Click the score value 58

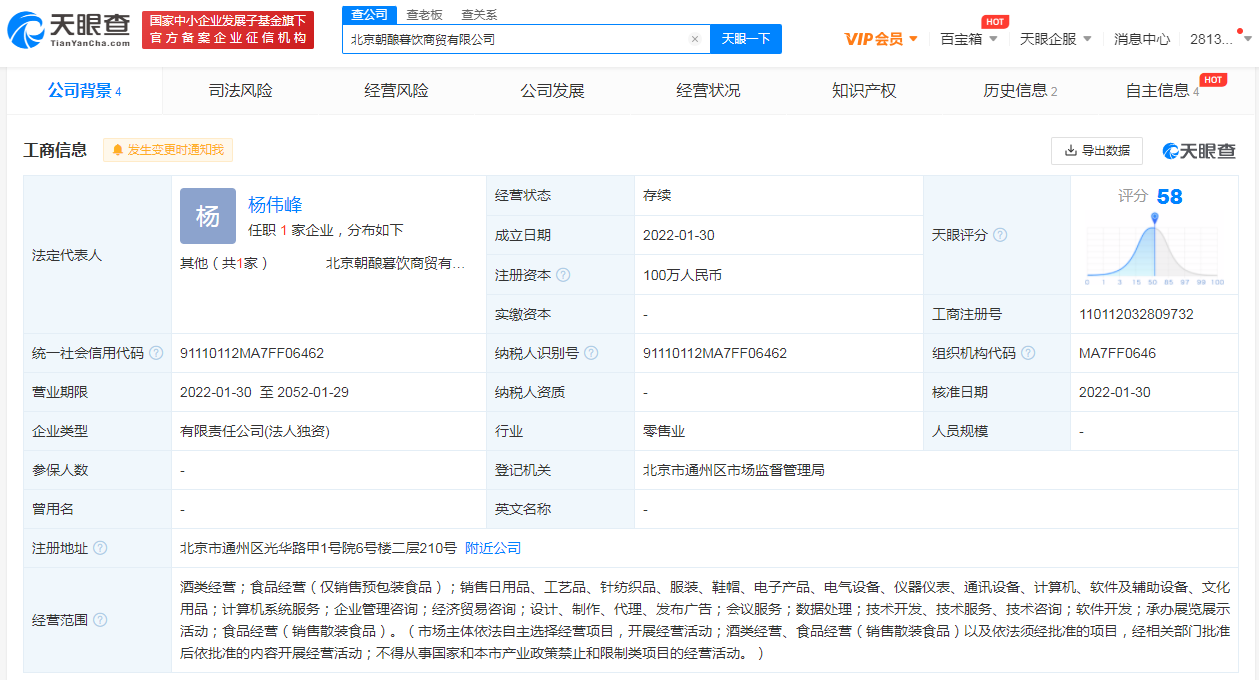click(x=1170, y=197)
